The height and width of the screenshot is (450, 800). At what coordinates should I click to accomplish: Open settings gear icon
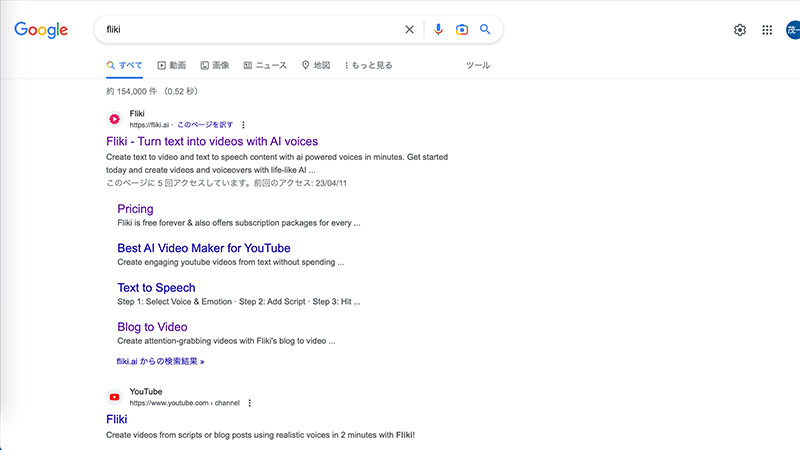click(x=740, y=30)
